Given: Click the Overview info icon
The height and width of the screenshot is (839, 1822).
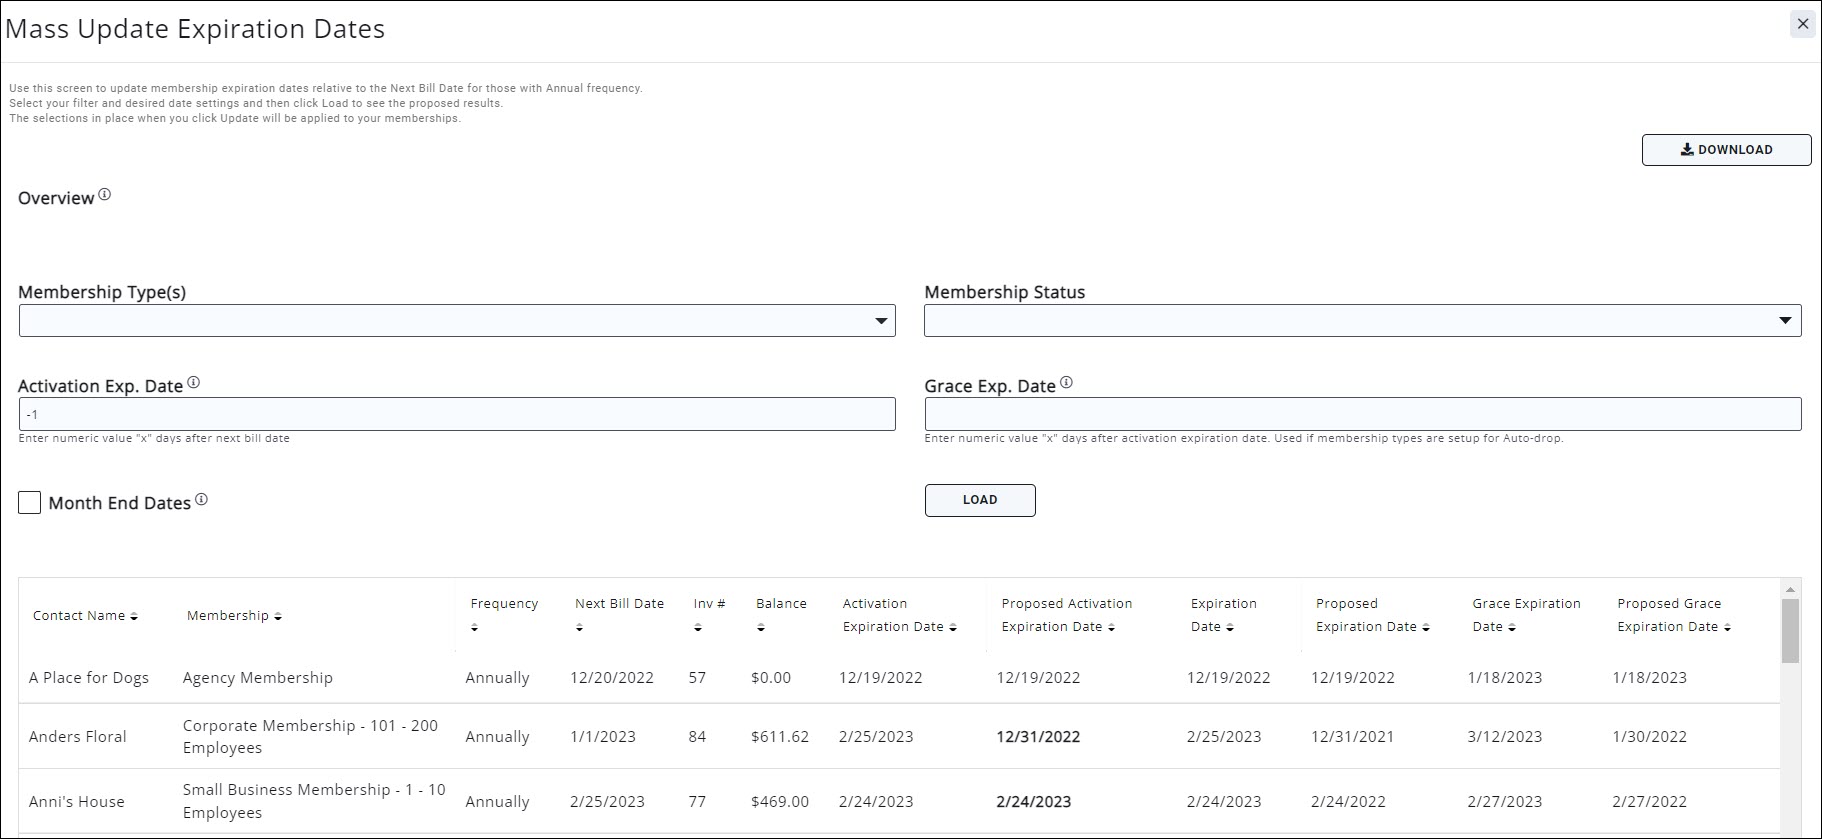Looking at the screenshot, I should (105, 195).
